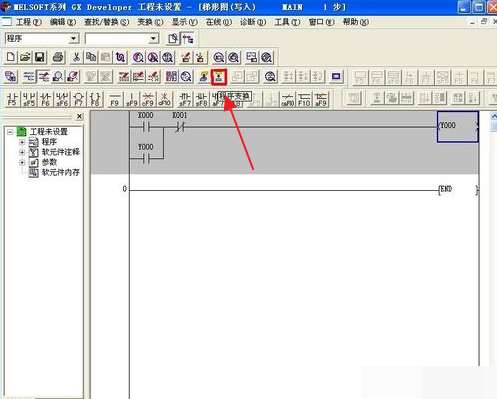Insert output coil F7
The width and height of the screenshot is (497, 399).
(78, 99)
